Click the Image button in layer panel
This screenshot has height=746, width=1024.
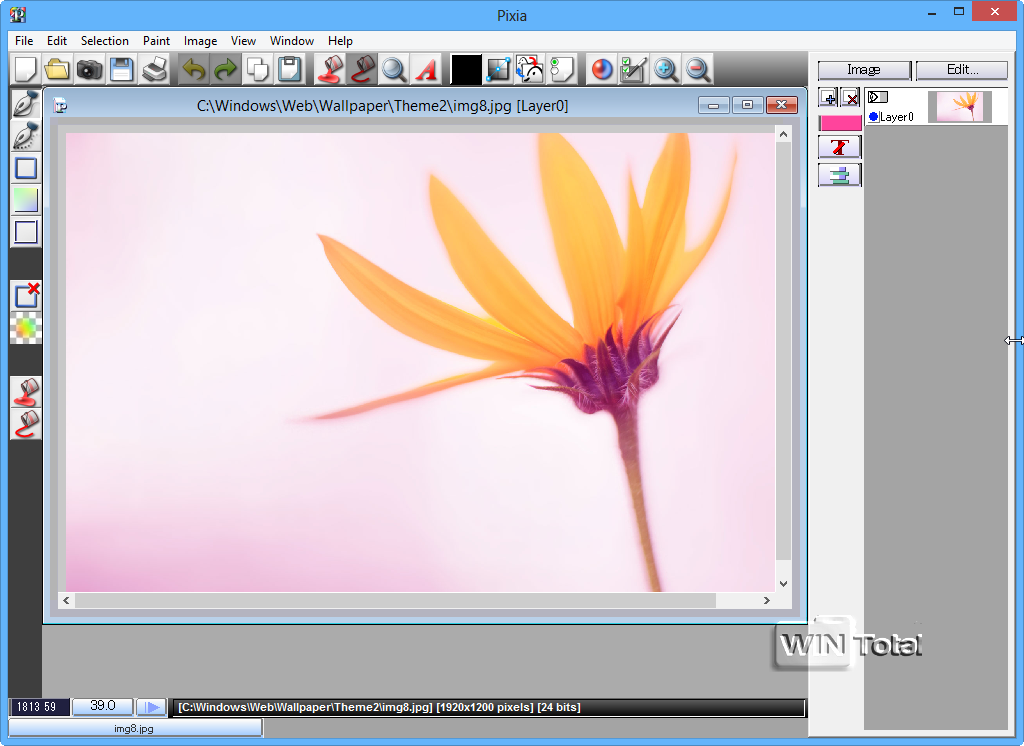[x=864, y=70]
